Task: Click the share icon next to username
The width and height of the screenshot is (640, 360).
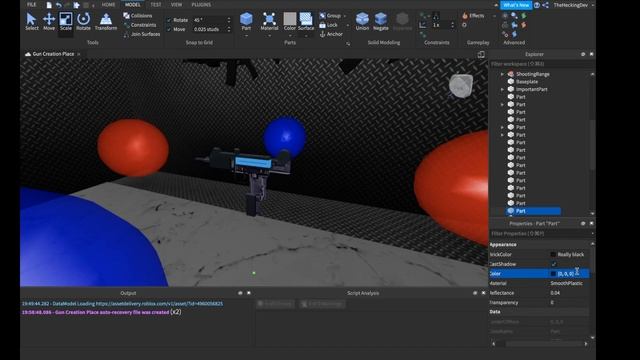Action: click(x=545, y=5)
